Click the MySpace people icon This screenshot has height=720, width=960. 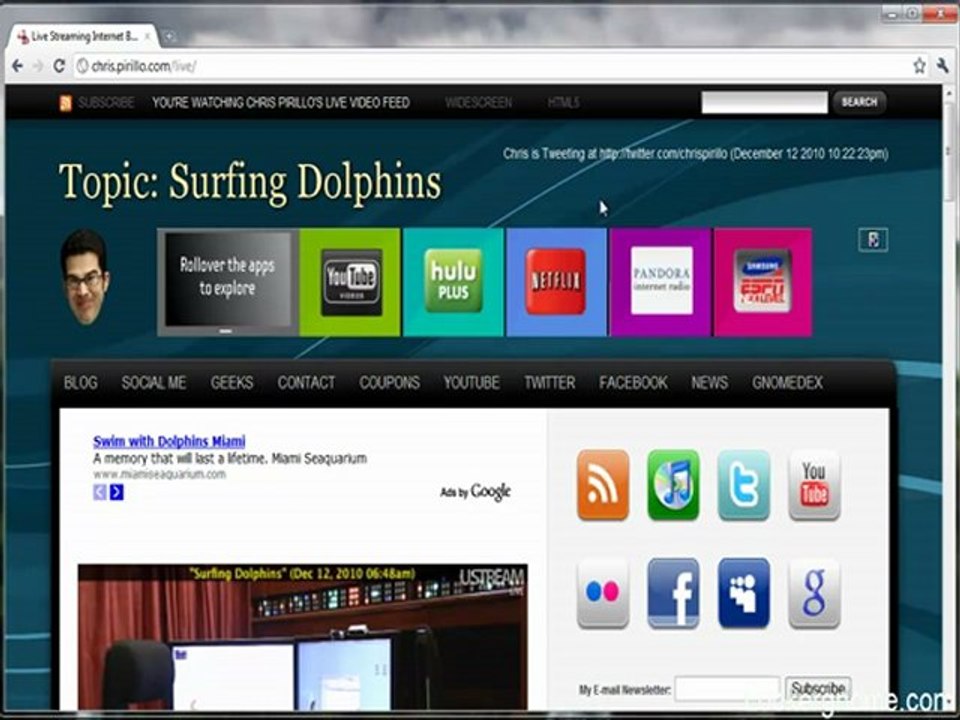point(744,593)
